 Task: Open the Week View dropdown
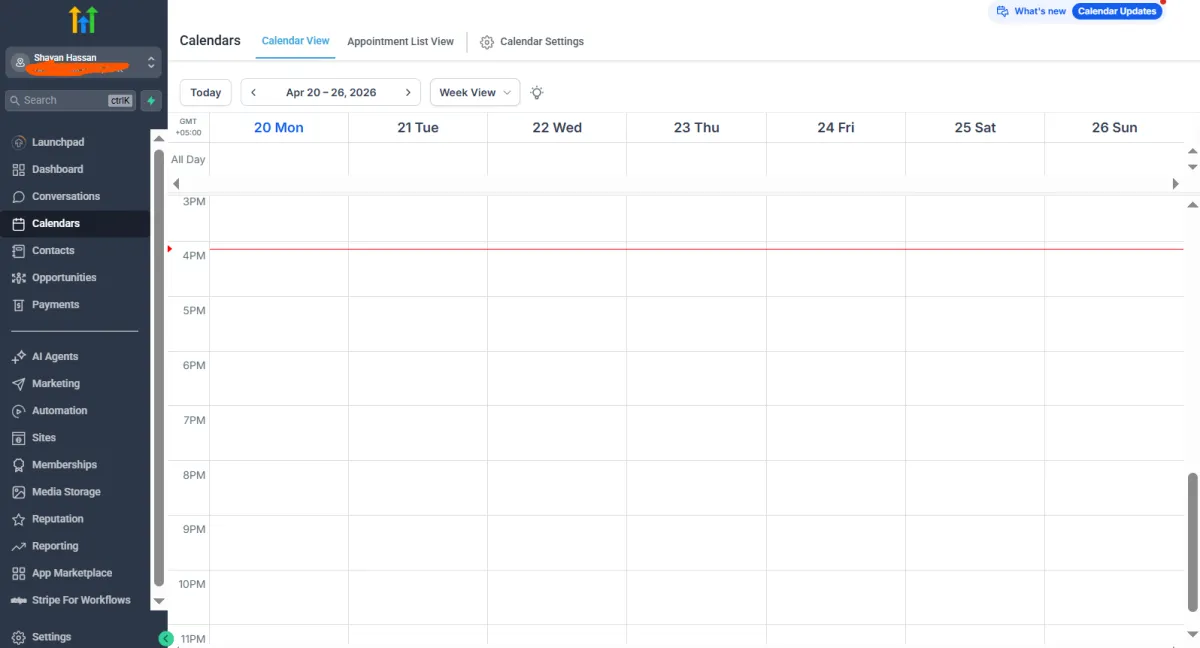475,92
